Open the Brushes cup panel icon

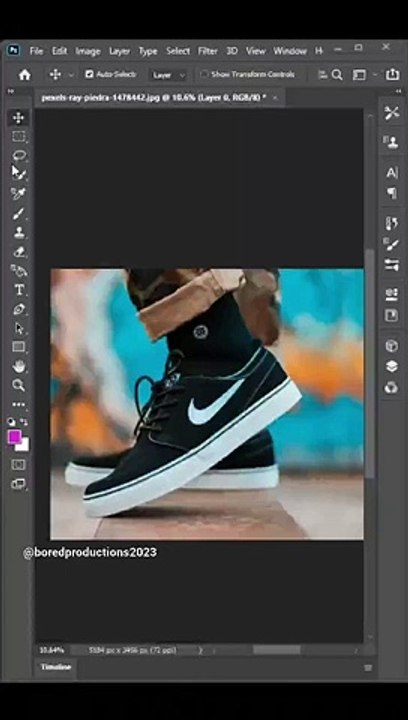391,223
